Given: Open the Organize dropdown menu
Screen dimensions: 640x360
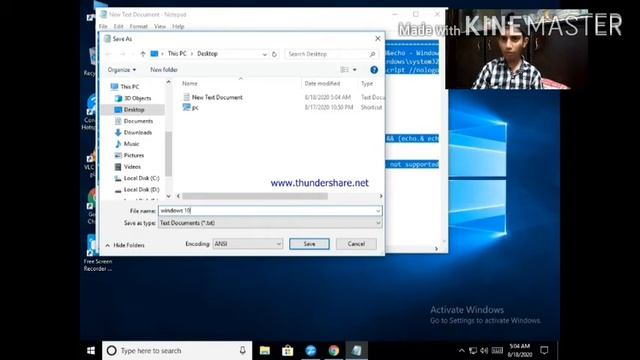Looking at the screenshot, I should pos(122,70).
